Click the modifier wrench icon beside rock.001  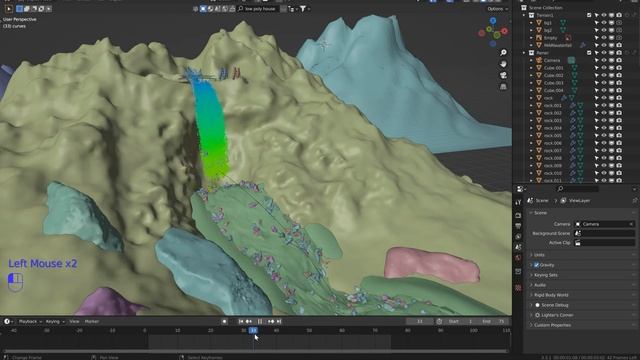[573, 105]
